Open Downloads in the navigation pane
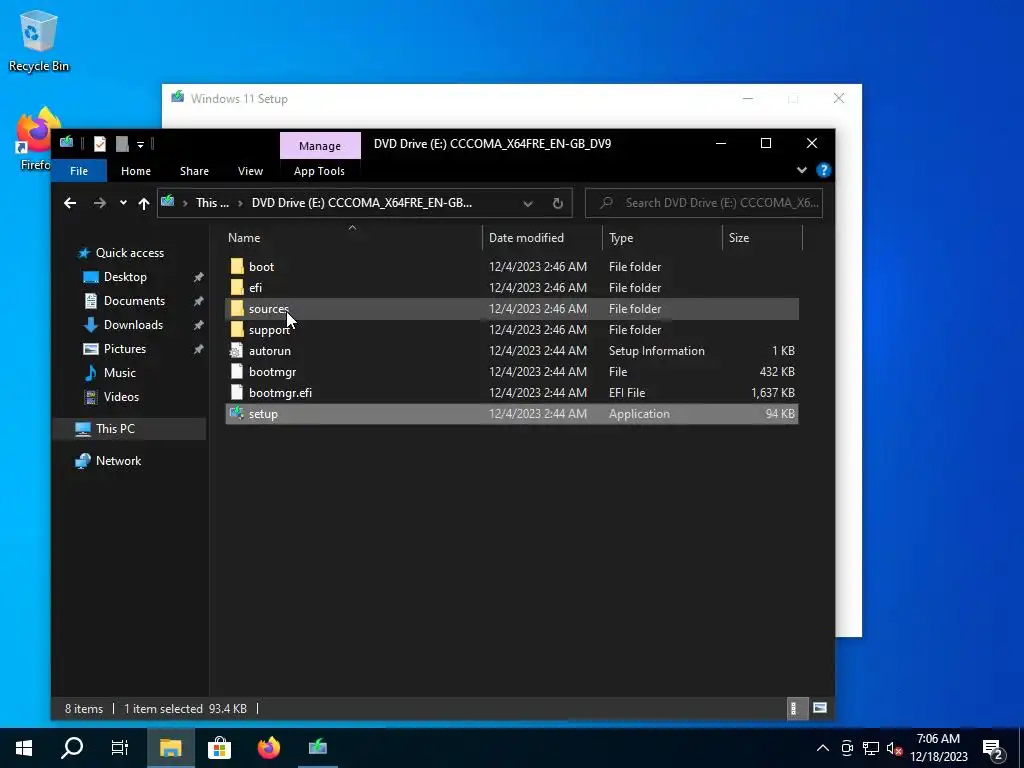The image size is (1024, 768). tap(133, 325)
